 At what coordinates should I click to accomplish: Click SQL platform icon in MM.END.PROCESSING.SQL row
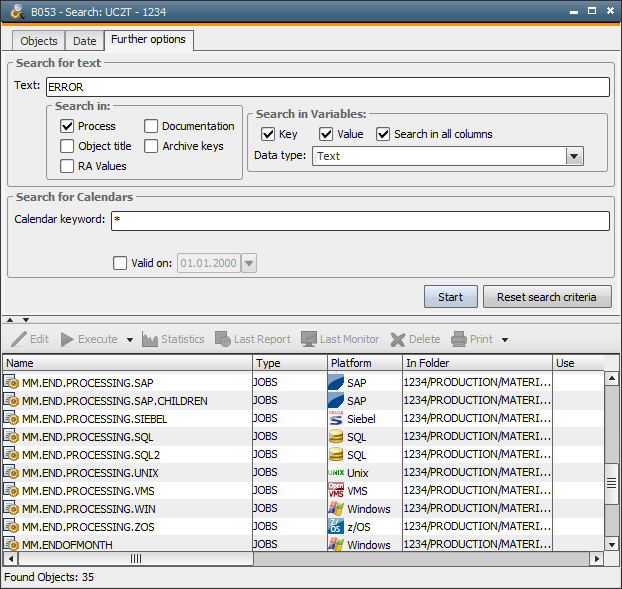pos(336,436)
